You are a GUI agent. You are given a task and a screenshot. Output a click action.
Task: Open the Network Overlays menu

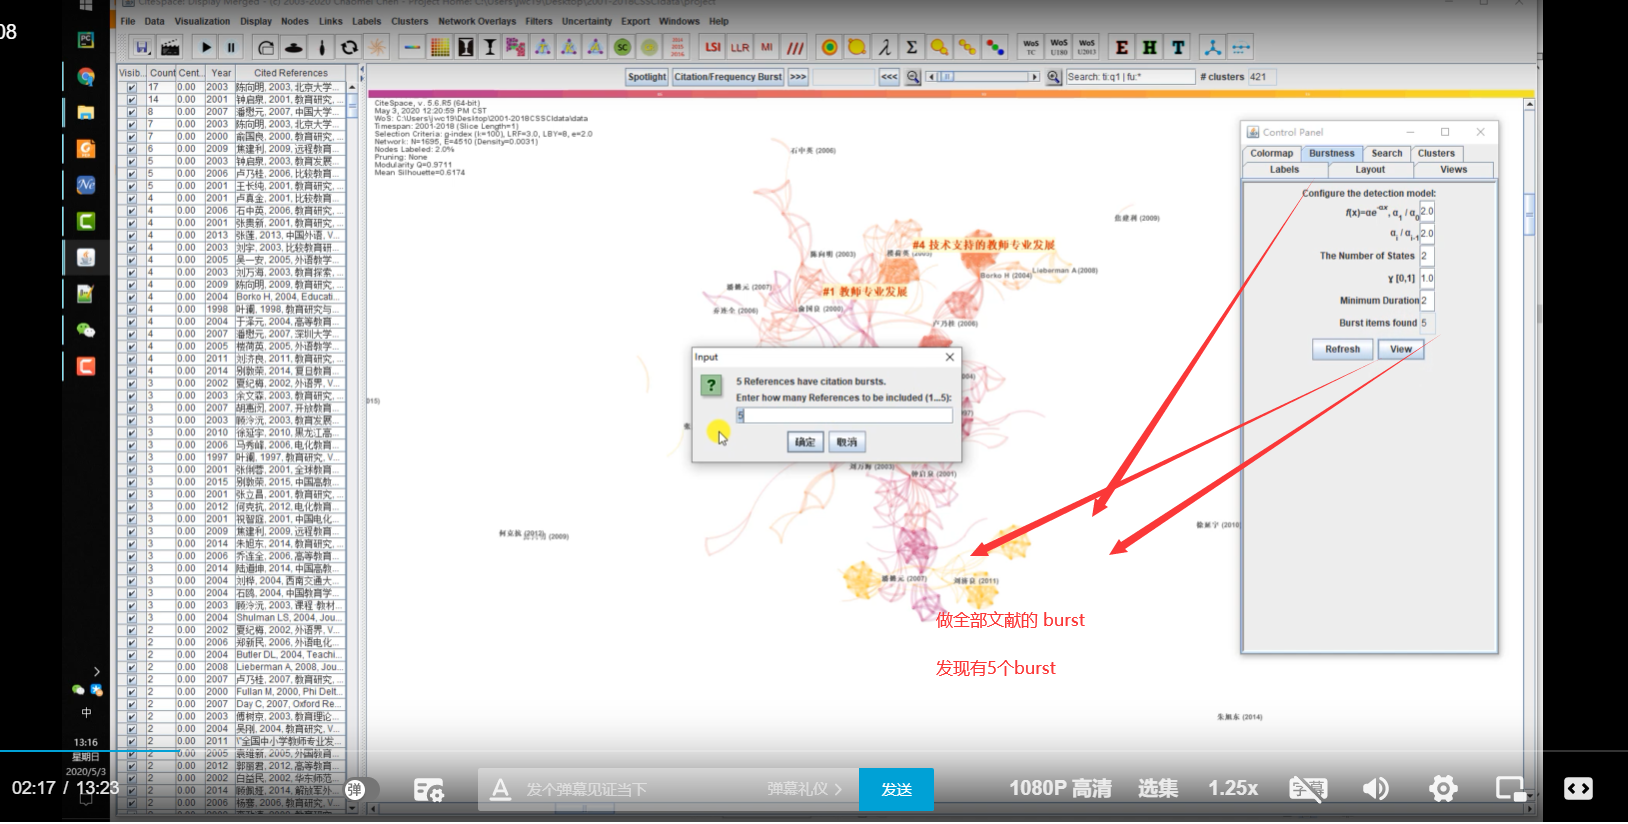(x=477, y=21)
